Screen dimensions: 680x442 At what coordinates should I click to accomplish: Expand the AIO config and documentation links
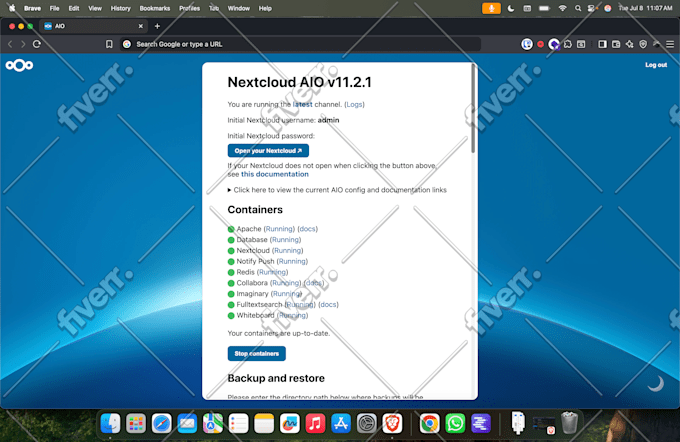(337, 190)
